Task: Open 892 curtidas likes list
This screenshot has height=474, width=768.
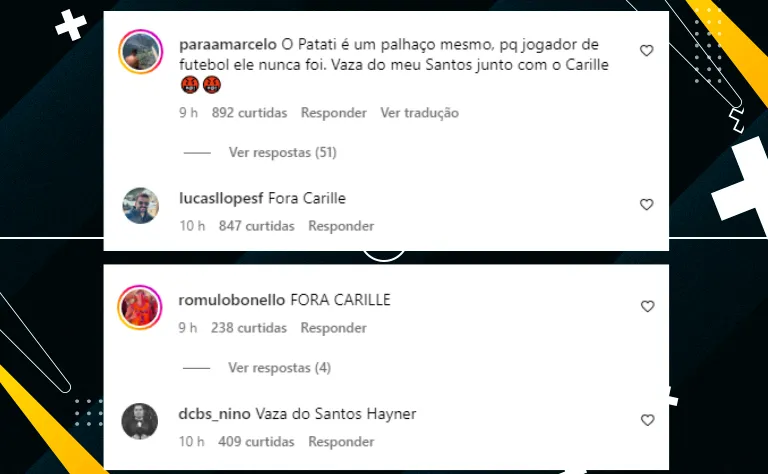Action: tap(249, 113)
